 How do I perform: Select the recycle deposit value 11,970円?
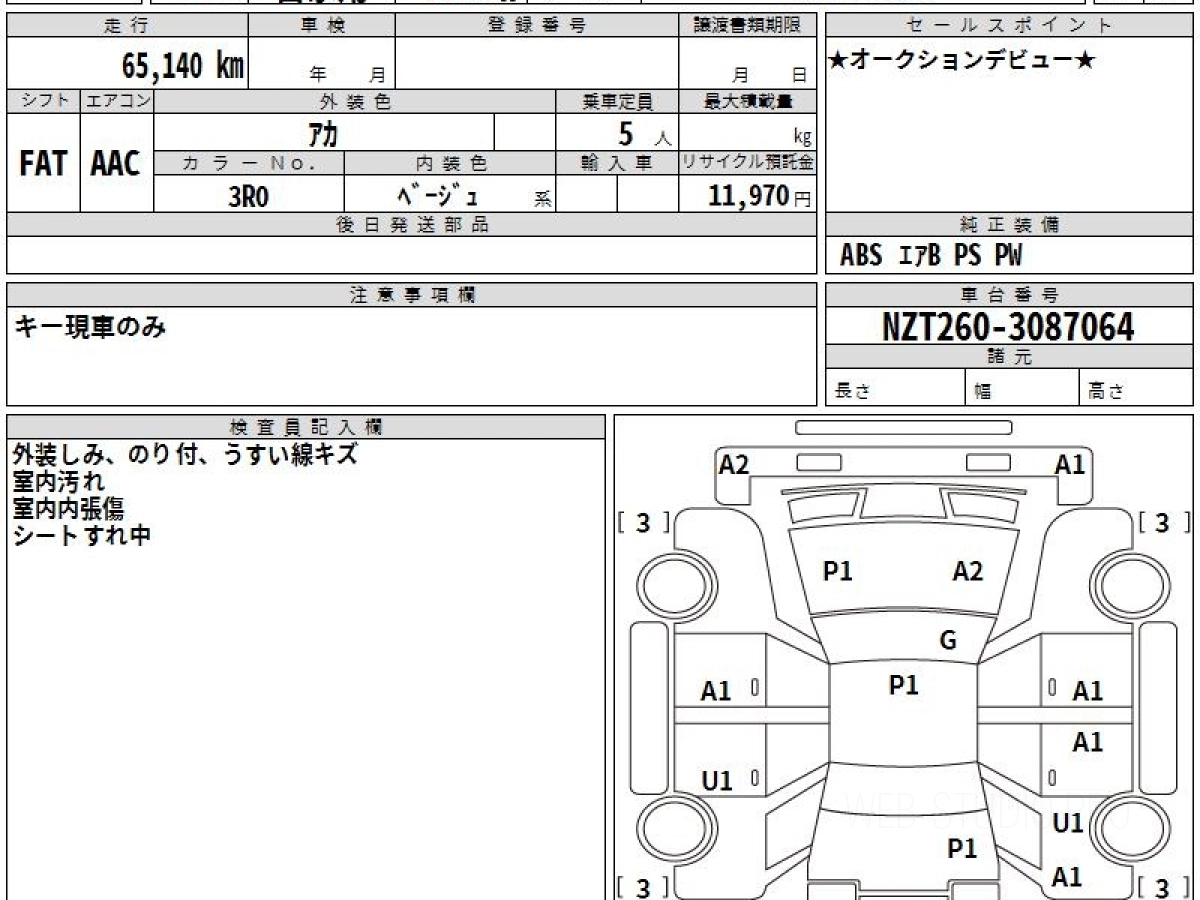(759, 196)
